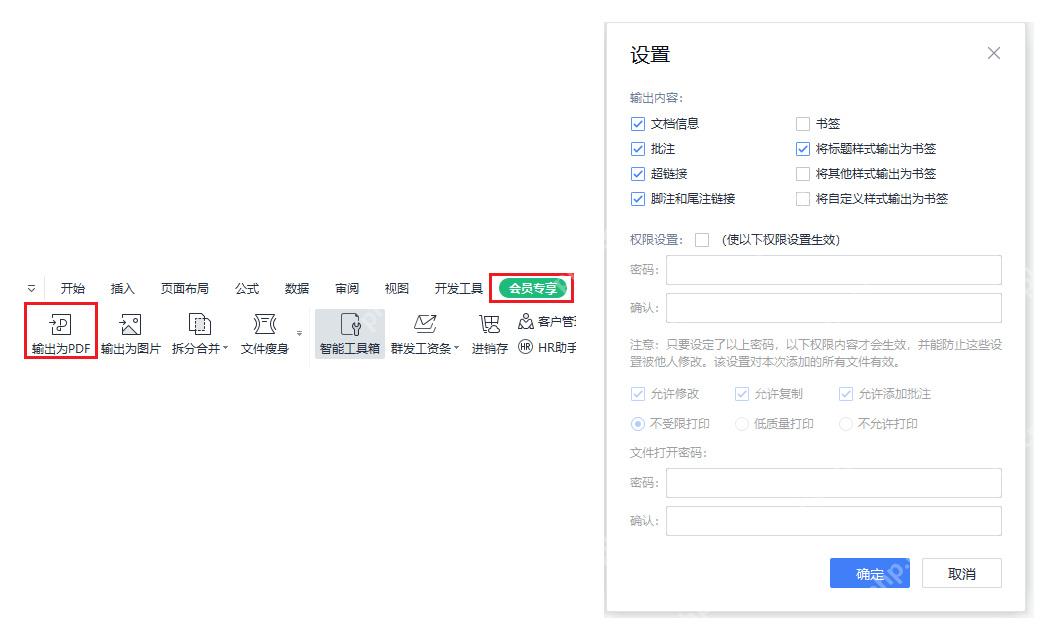Image resolution: width=1056 pixels, height=640 pixels.
Task: Open the ribbon group overflow arrow after 文件瘦身
Action: pos(300,333)
